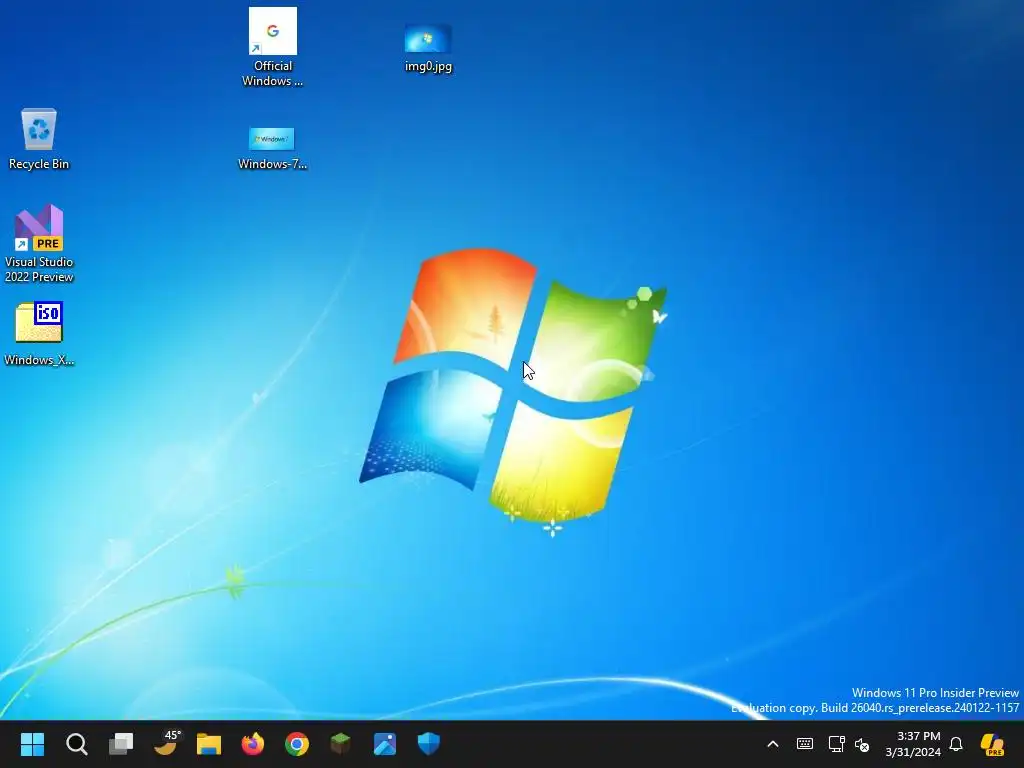Open the Photos app from the taskbar
The image size is (1024, 768).
pyautogui.click(x=385, y=744)
